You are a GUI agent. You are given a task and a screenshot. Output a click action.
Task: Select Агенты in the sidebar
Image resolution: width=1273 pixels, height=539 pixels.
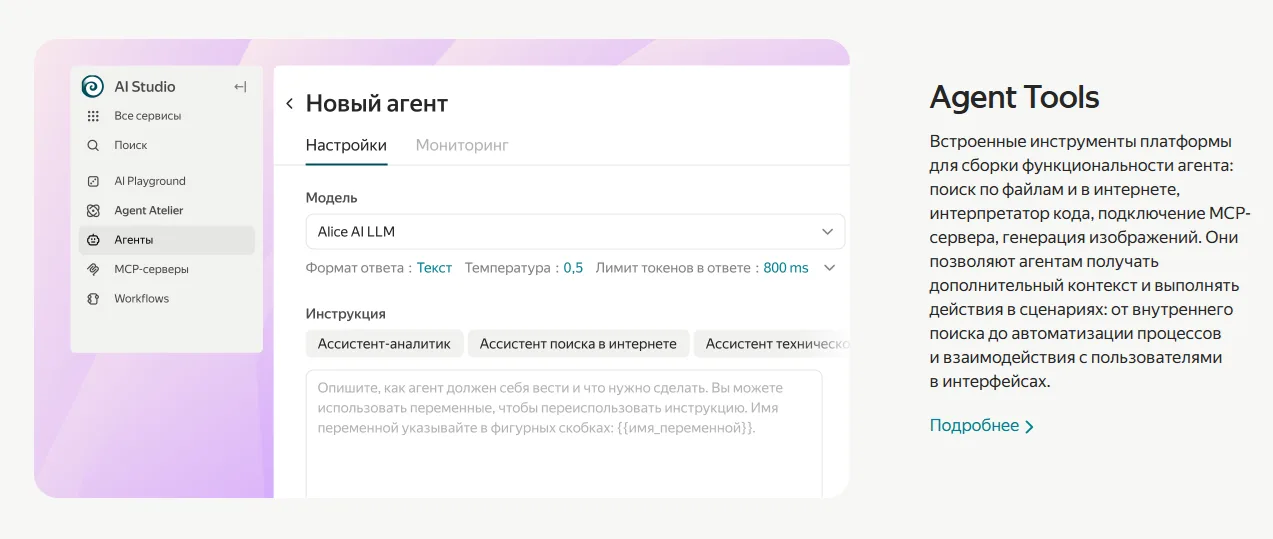click(x=167, y=240)
